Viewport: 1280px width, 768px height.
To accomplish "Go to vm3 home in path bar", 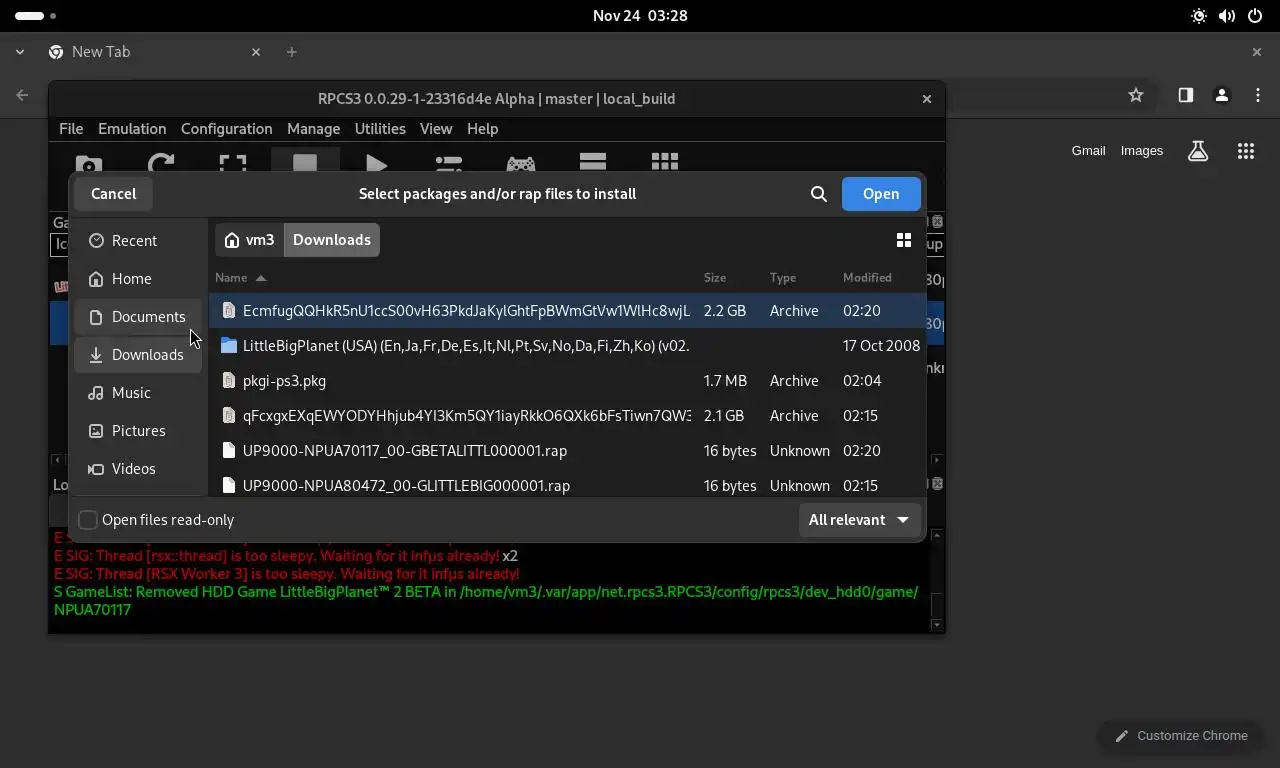I will (x=250, y=240).
